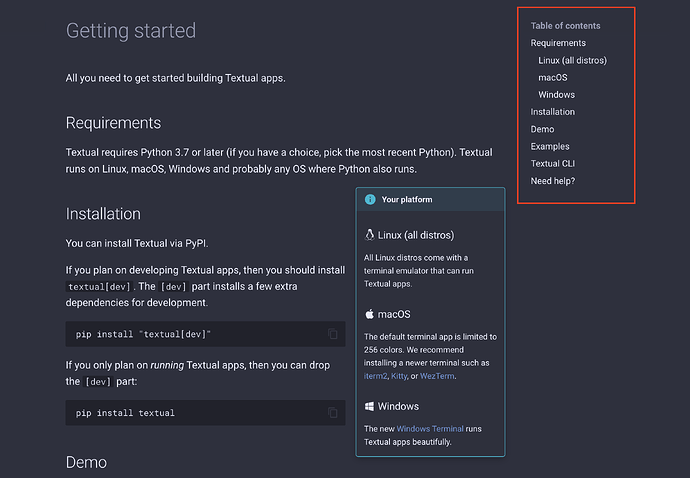Click the info icon beside Your platform
690x478 pixels.
pos(370,199)
